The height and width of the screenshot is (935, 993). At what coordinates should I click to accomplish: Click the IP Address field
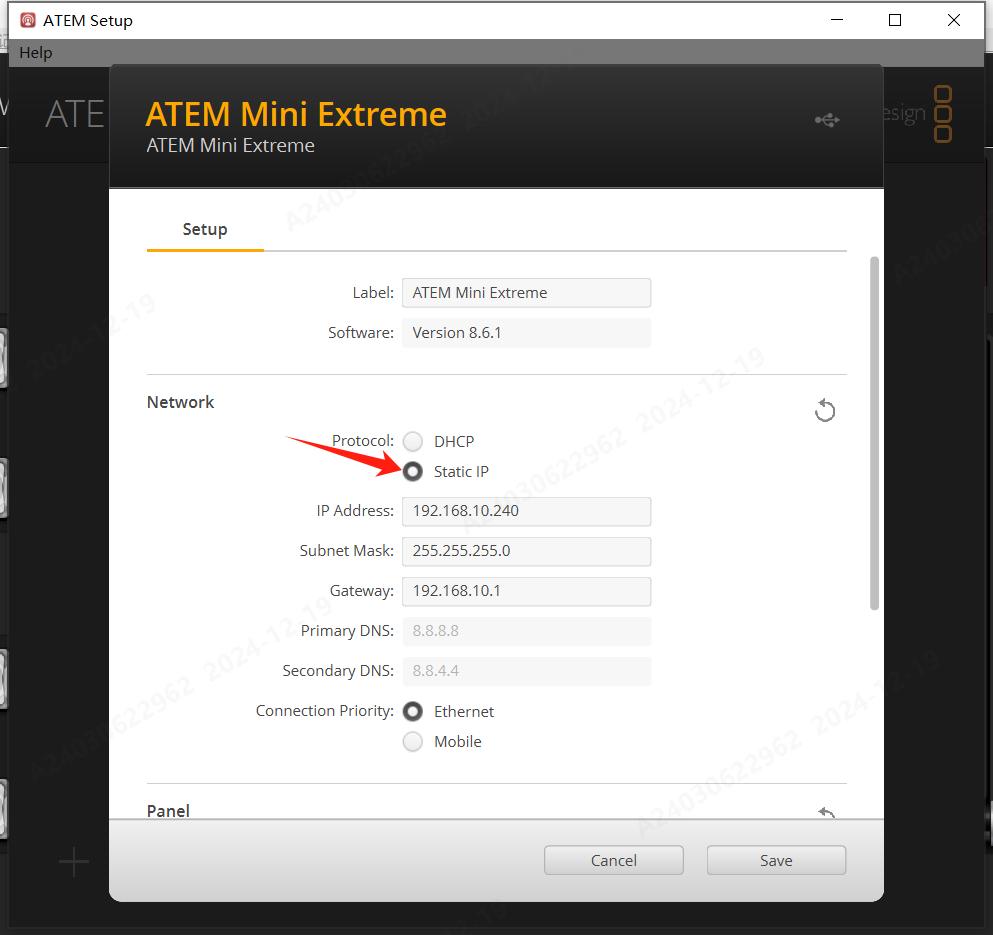526,511
